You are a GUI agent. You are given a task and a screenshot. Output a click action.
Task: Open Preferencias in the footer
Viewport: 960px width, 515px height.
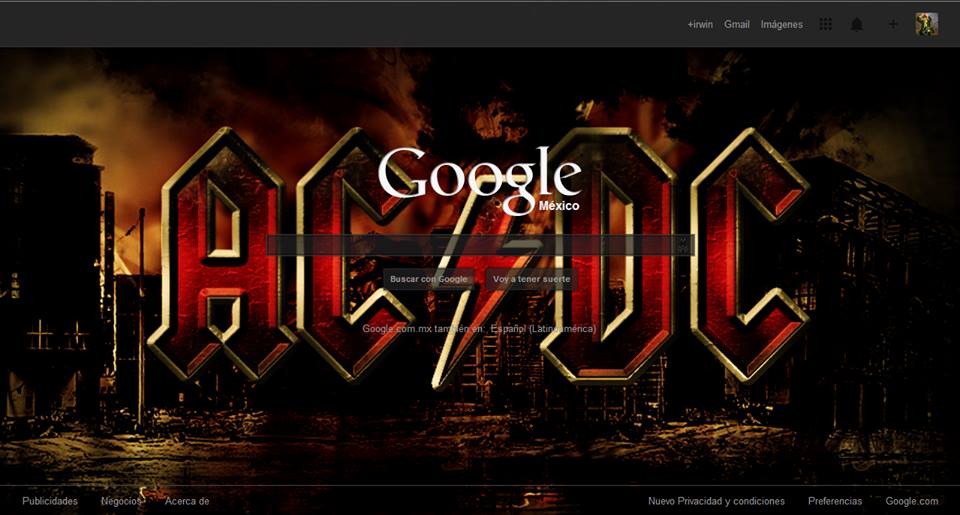point(835,501)
